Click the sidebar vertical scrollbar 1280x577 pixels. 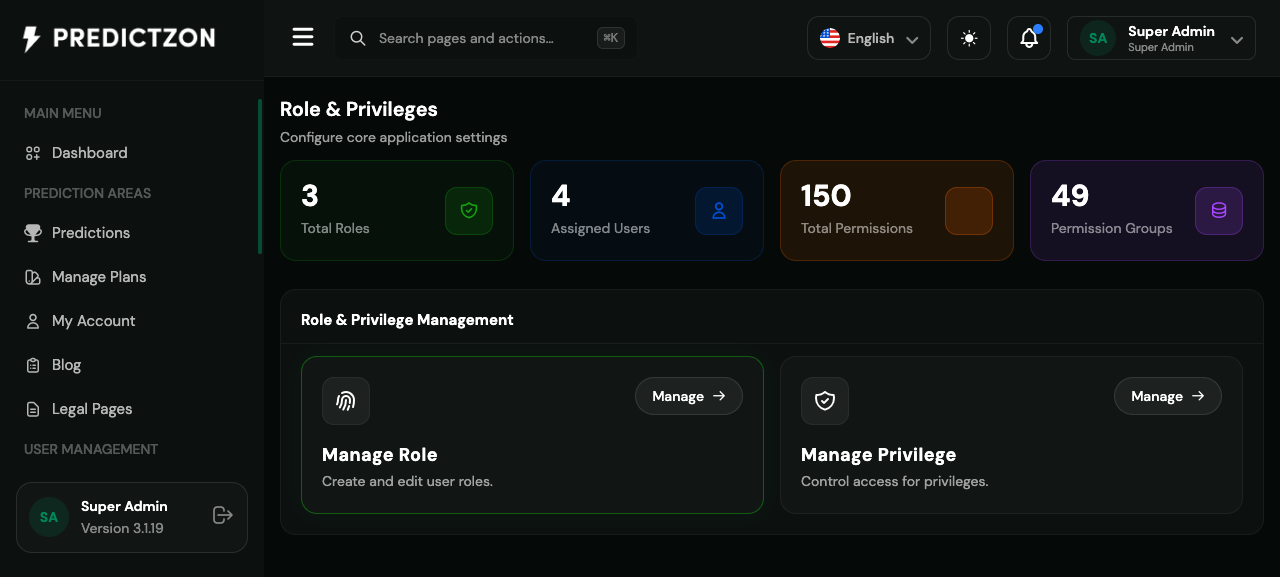coord(260,177)
